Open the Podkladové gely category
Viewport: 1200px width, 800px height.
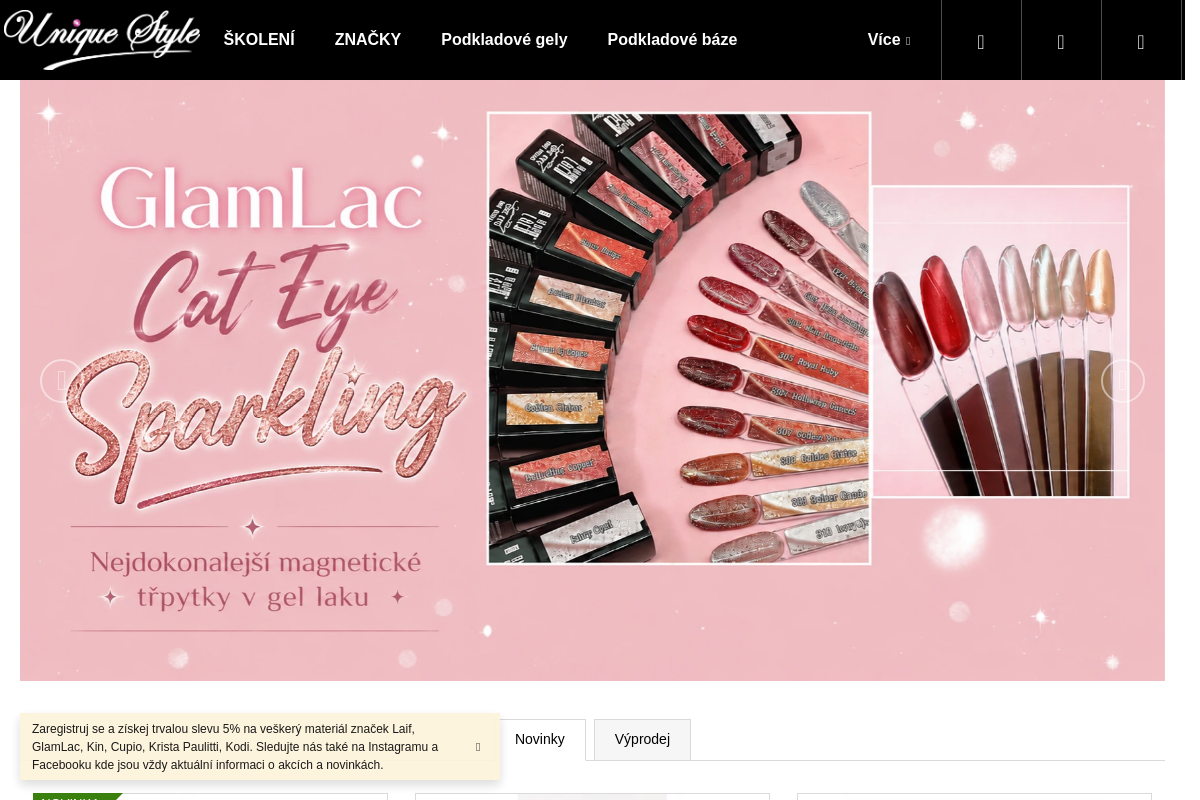pos(504,40)
